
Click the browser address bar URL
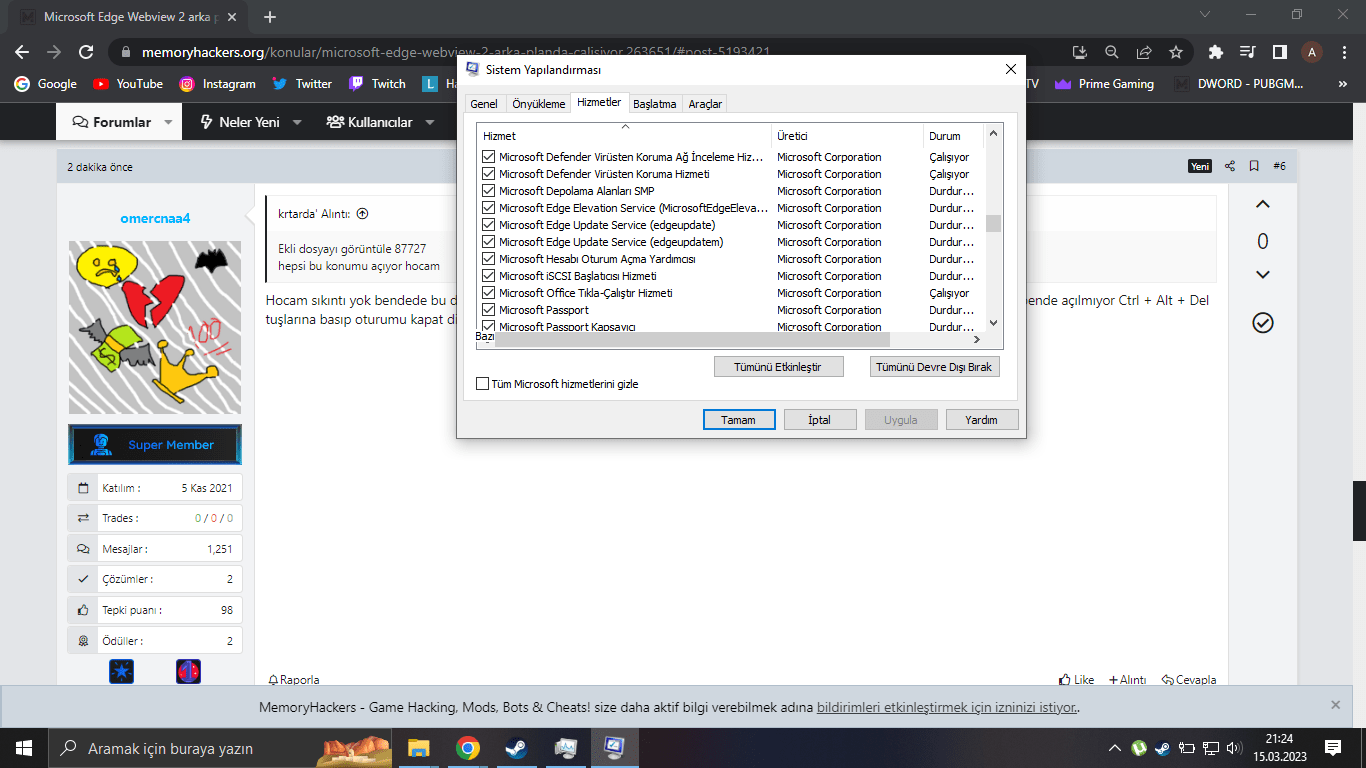(456, 52)
